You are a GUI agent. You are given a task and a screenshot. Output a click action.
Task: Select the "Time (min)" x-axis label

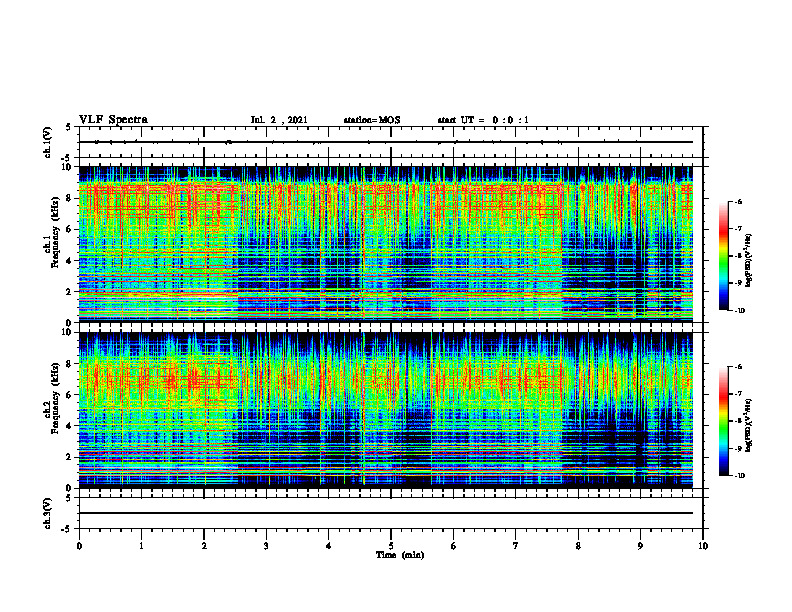tap(400, 555)
